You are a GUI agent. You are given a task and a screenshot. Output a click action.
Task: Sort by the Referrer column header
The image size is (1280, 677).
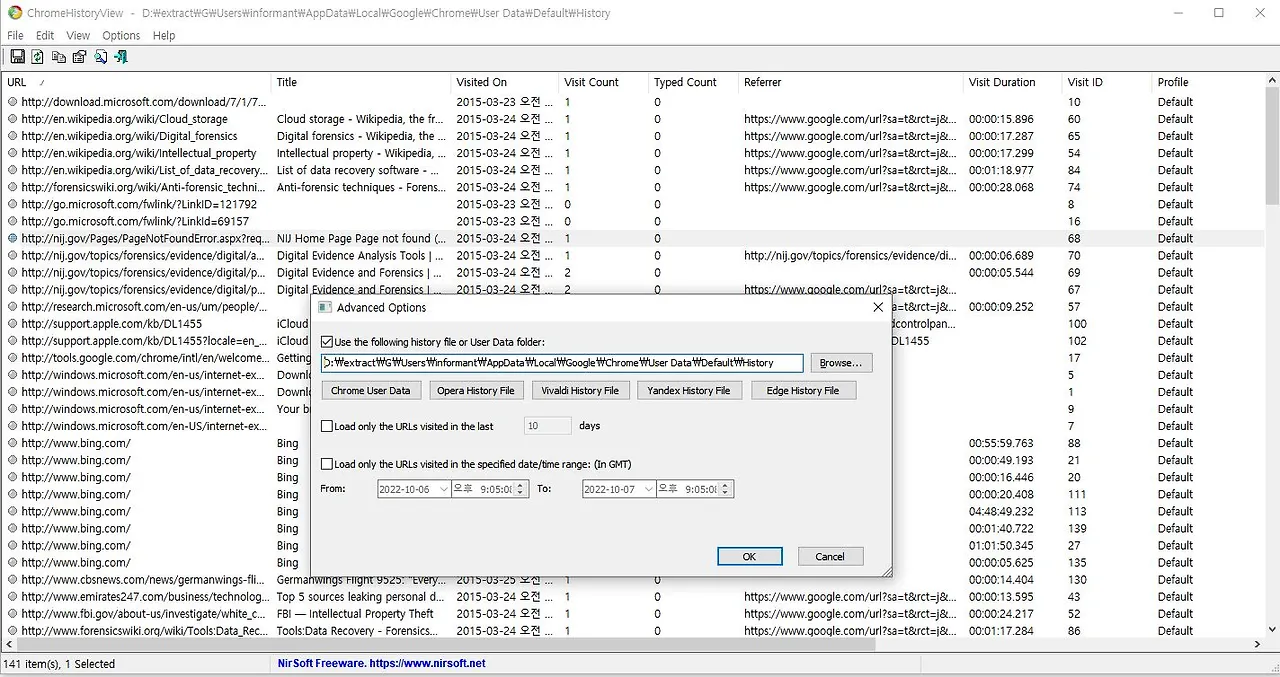point(852,82)
